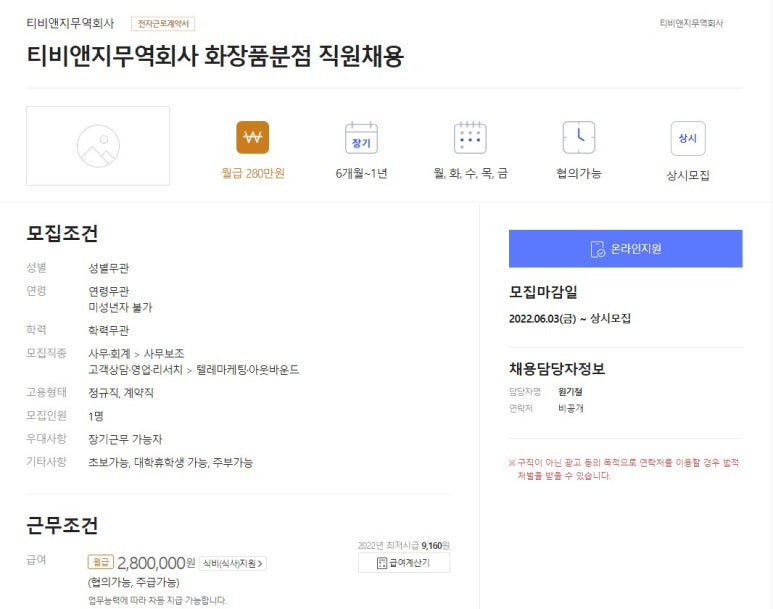
Task: Click the 근무조건 section heading
Action: tap(62, 526)
